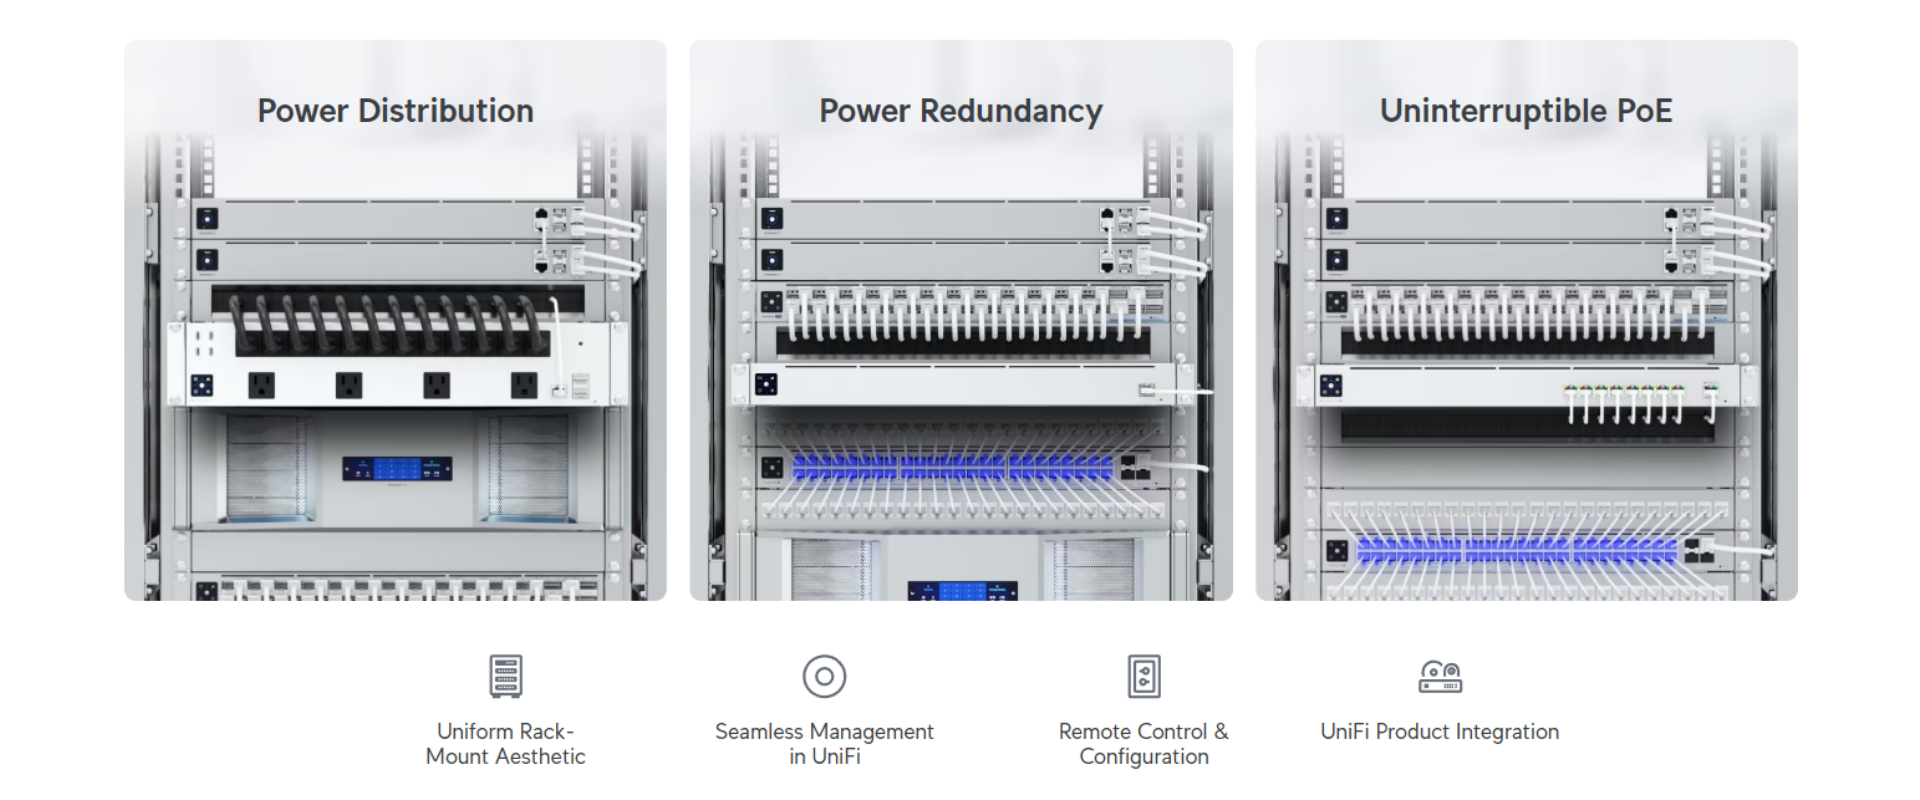Click the UniFi Product Integration device icon
The width and height of the screenshot is (1920, 800).
[1440, 676]
